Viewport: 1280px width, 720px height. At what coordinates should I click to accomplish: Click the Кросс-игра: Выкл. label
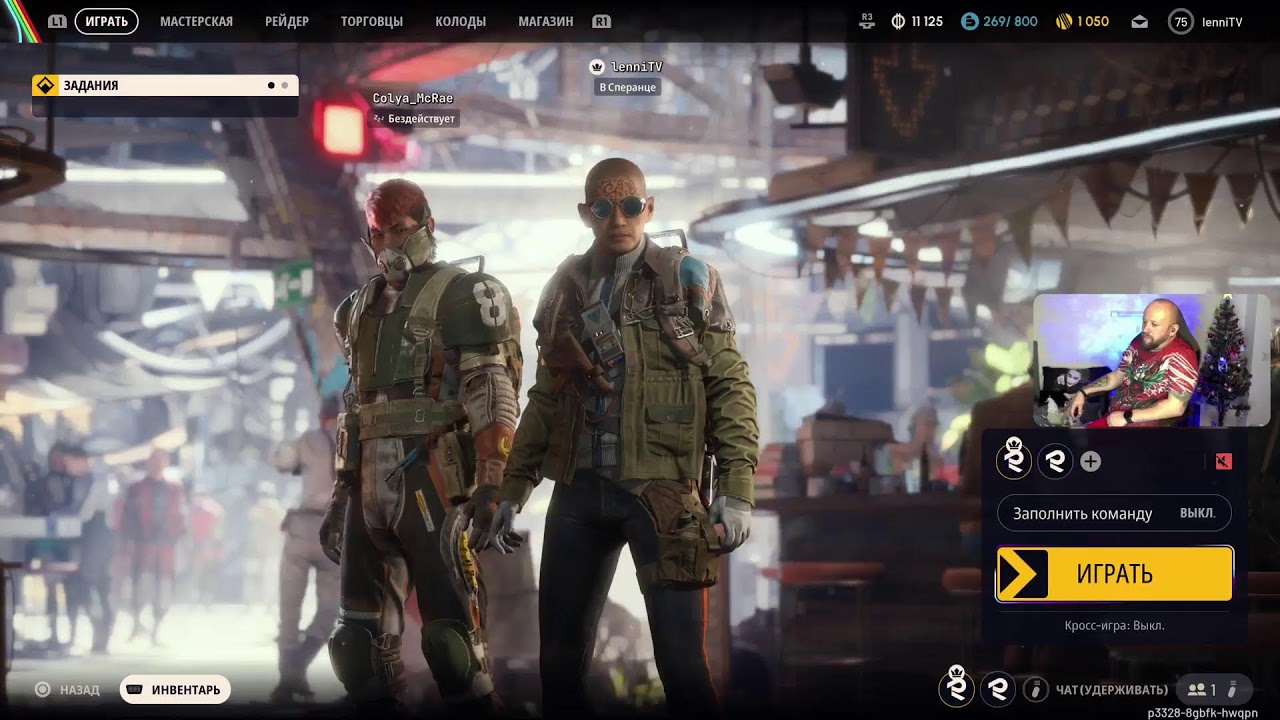pyautogui.click(x=1114, y=625)
